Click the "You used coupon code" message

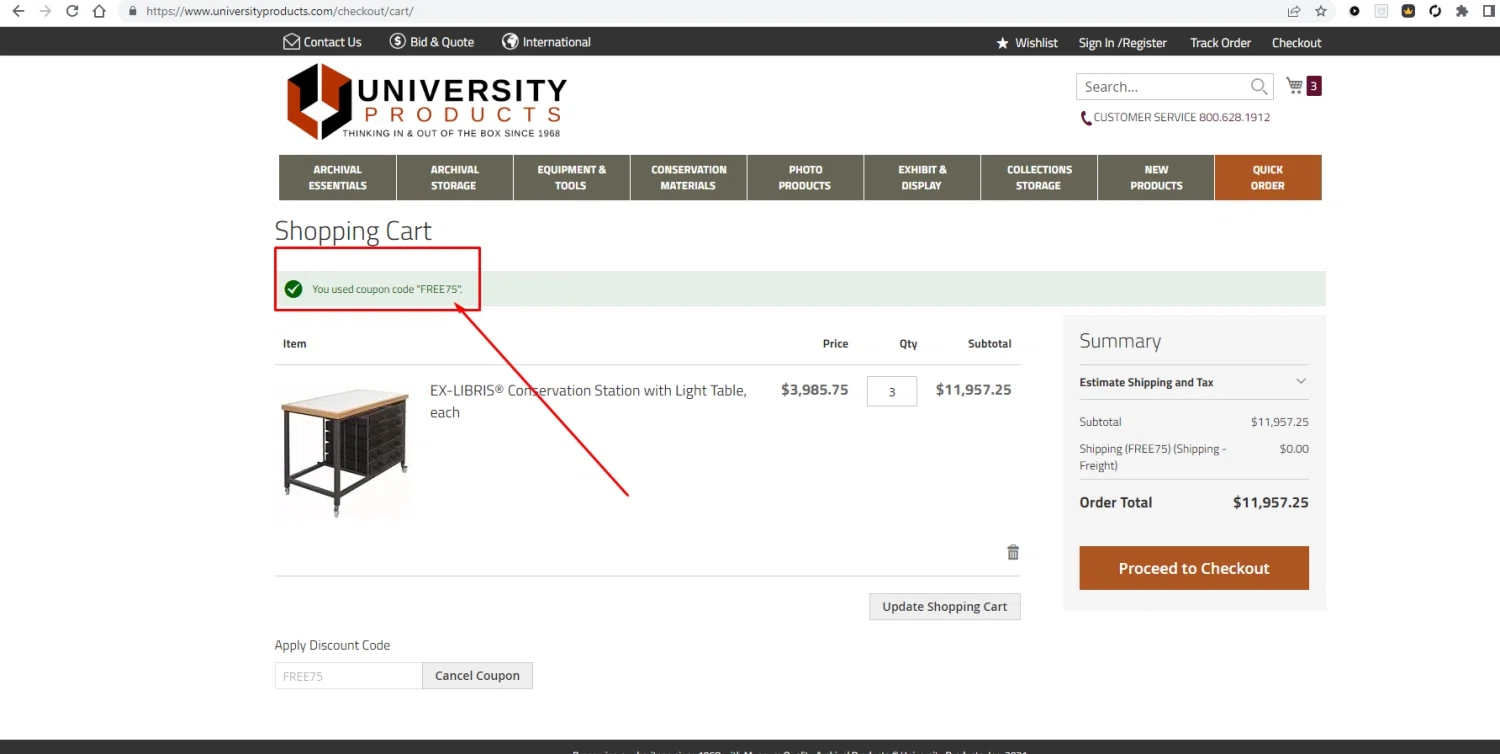point(387,289)
